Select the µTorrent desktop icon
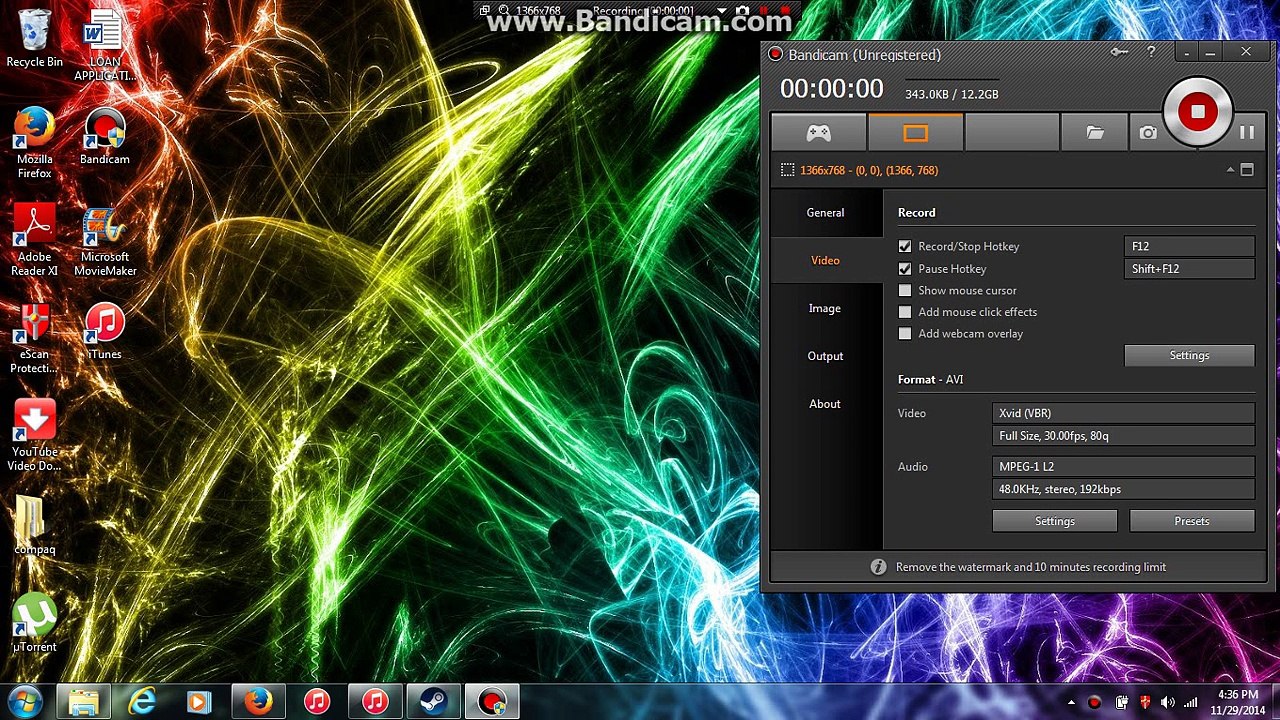Viewport: 1280px width, 720px height. [34, 623]
